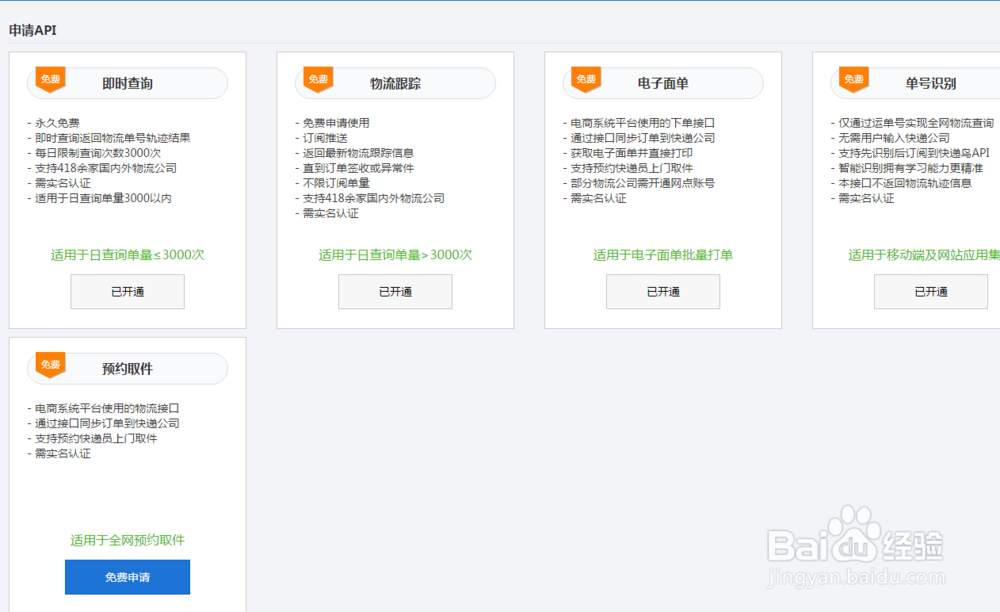Click 已开通 under 单号识别

click(931, 291)
